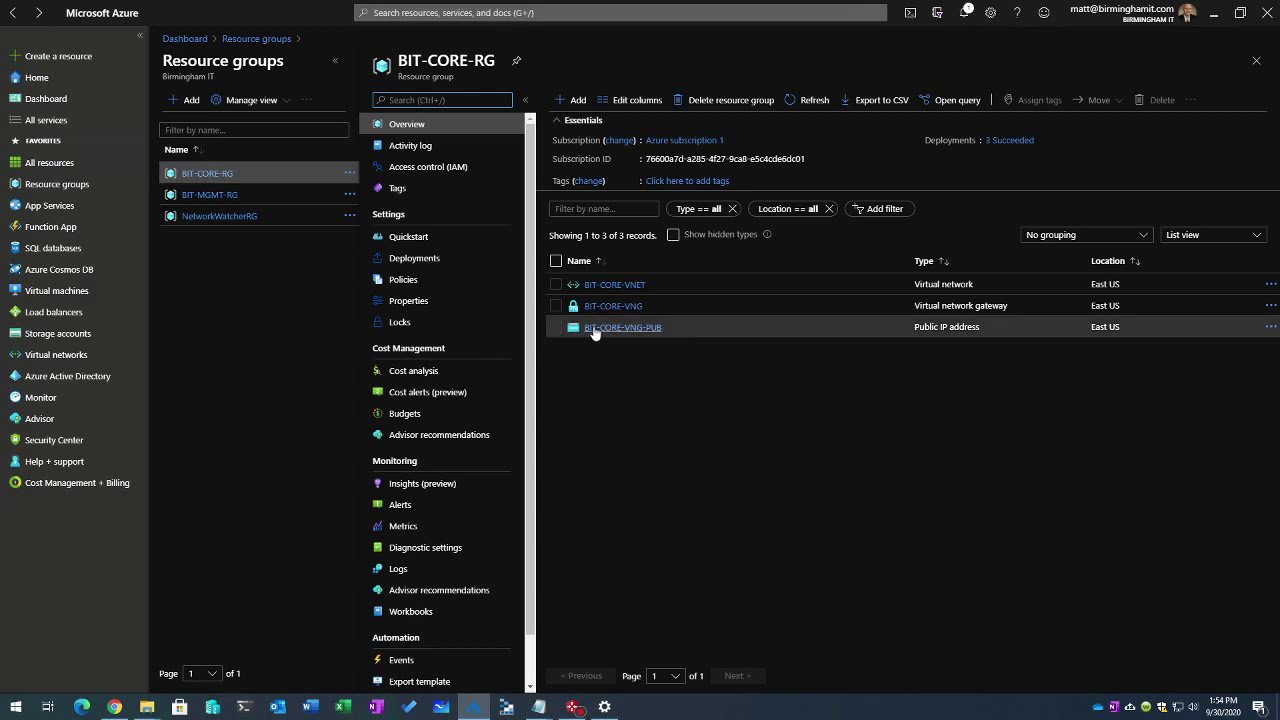The height and width of the screenshot is (720, 1280).
Task: Click the Windows Start button
Action: (15, 707)
